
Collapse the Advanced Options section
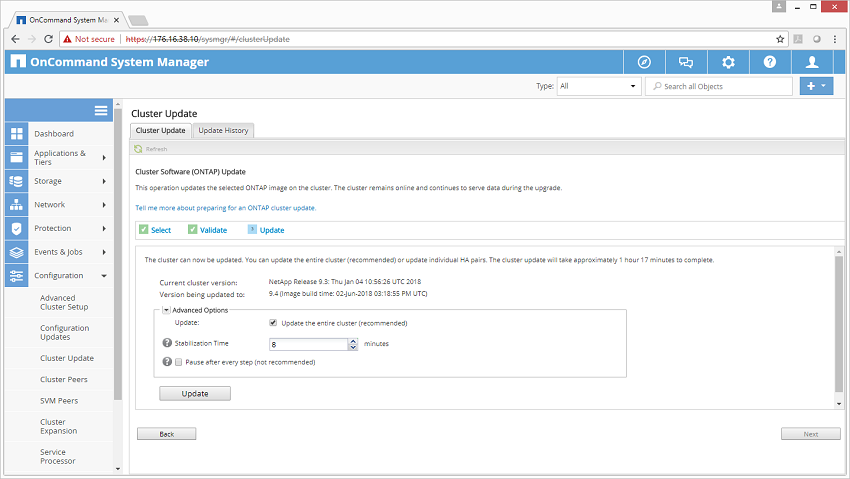[166, 310]
